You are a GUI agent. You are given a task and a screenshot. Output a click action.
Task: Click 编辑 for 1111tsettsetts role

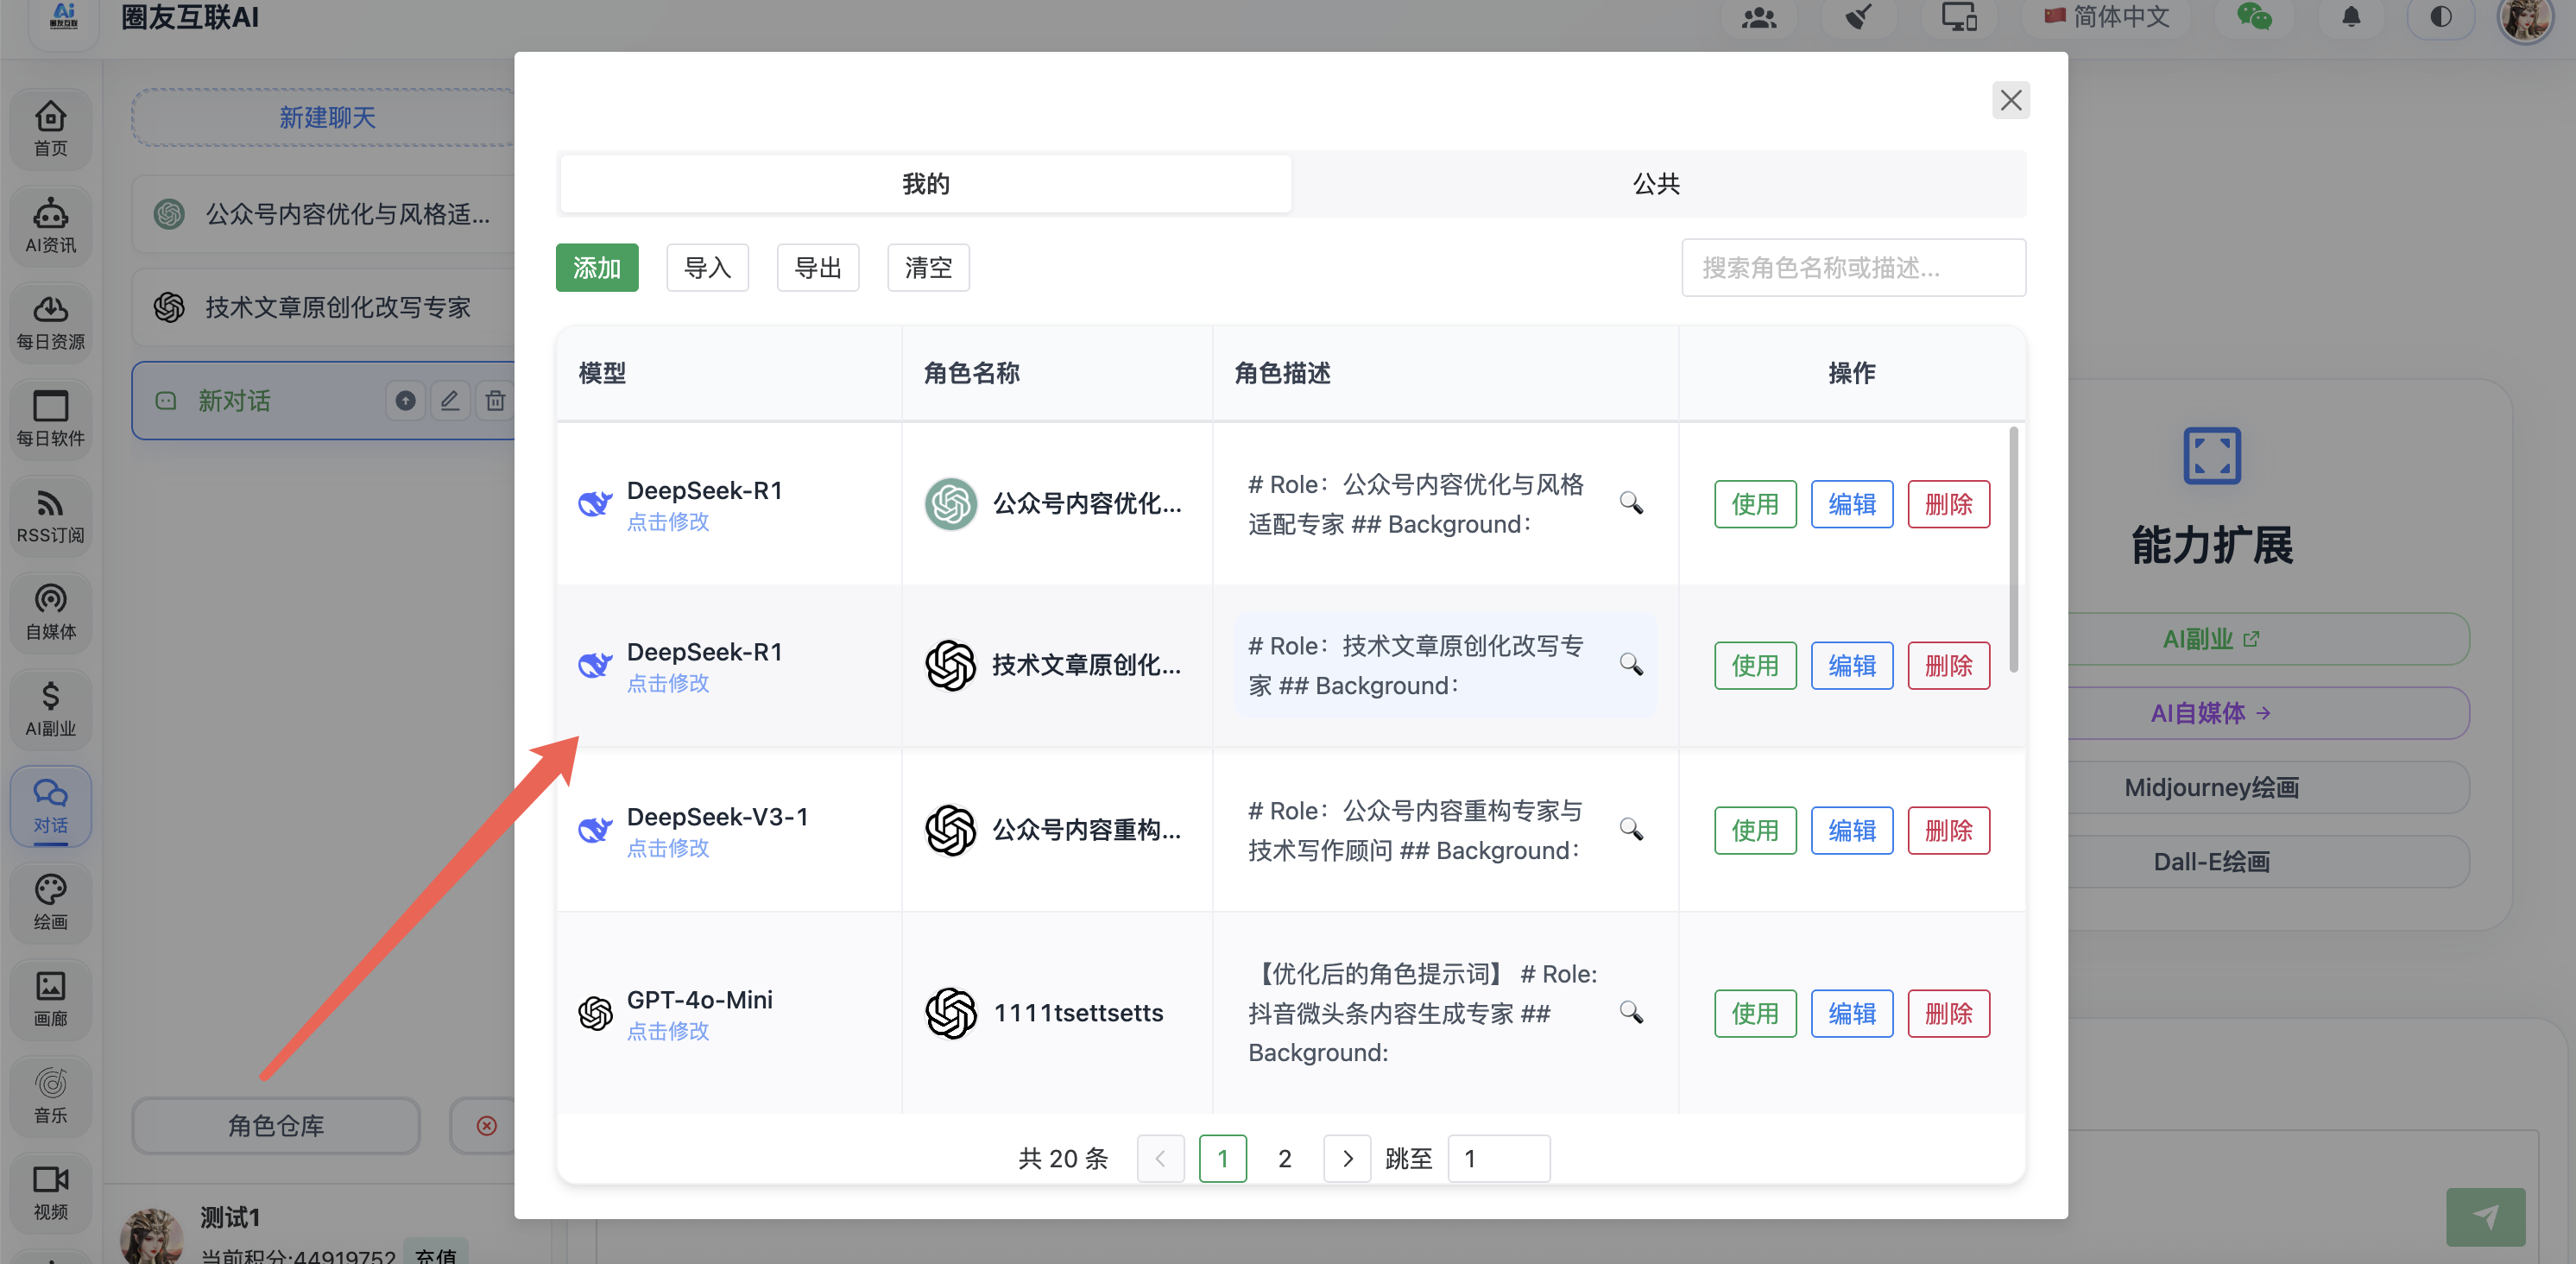pos(1852,1014)
